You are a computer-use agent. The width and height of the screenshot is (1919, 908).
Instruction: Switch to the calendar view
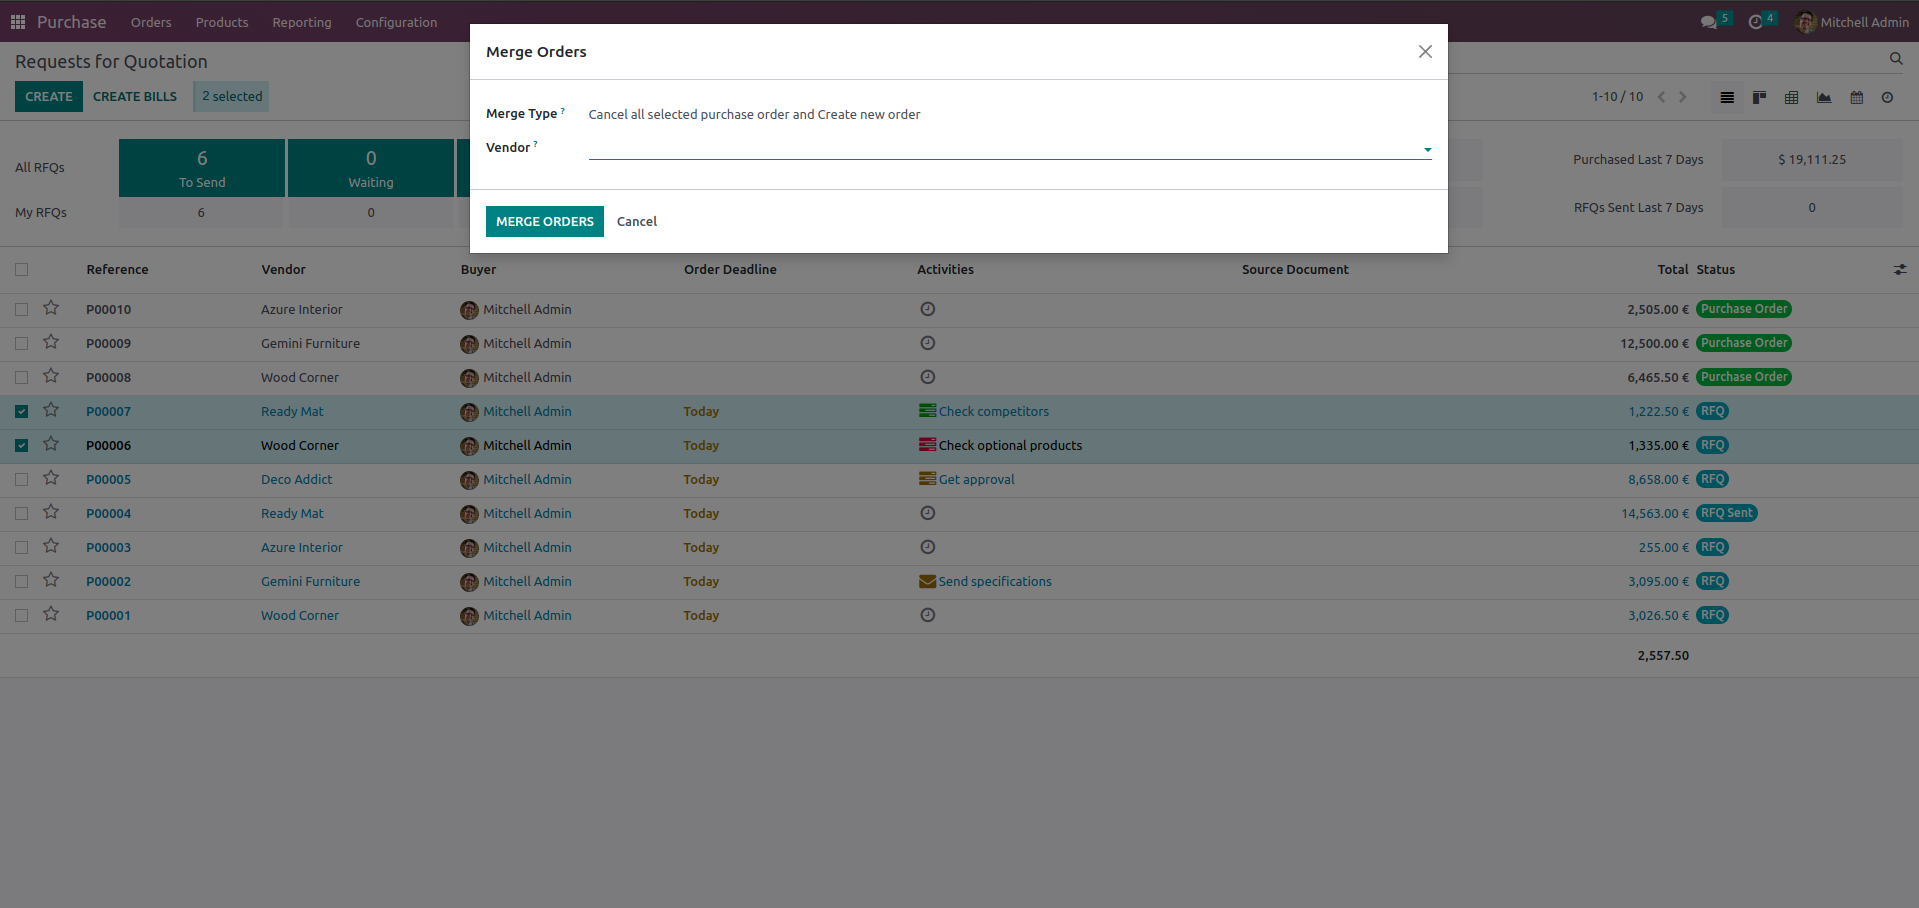coord(1857,97)
